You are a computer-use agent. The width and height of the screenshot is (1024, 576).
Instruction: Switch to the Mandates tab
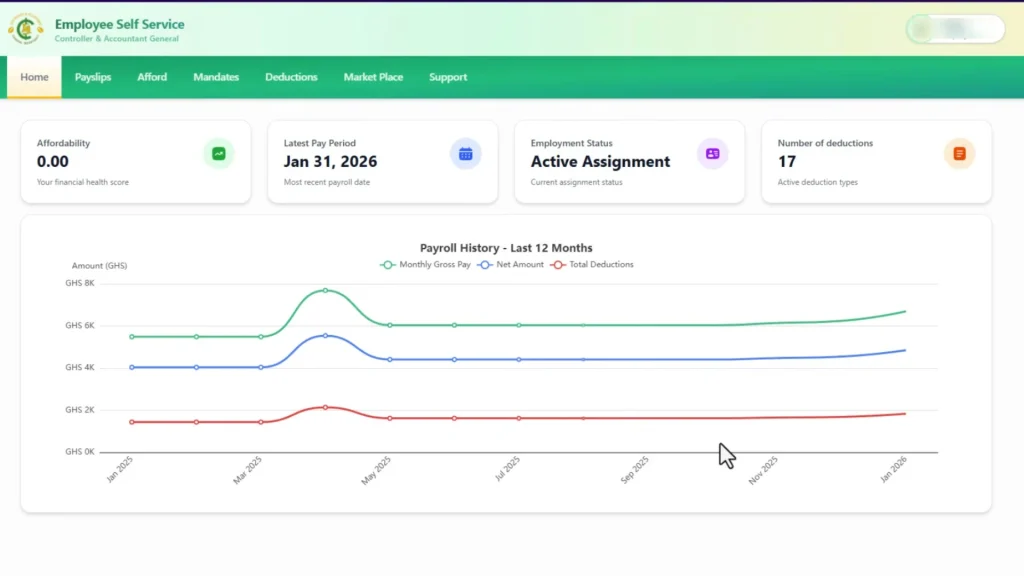[216, 77]
